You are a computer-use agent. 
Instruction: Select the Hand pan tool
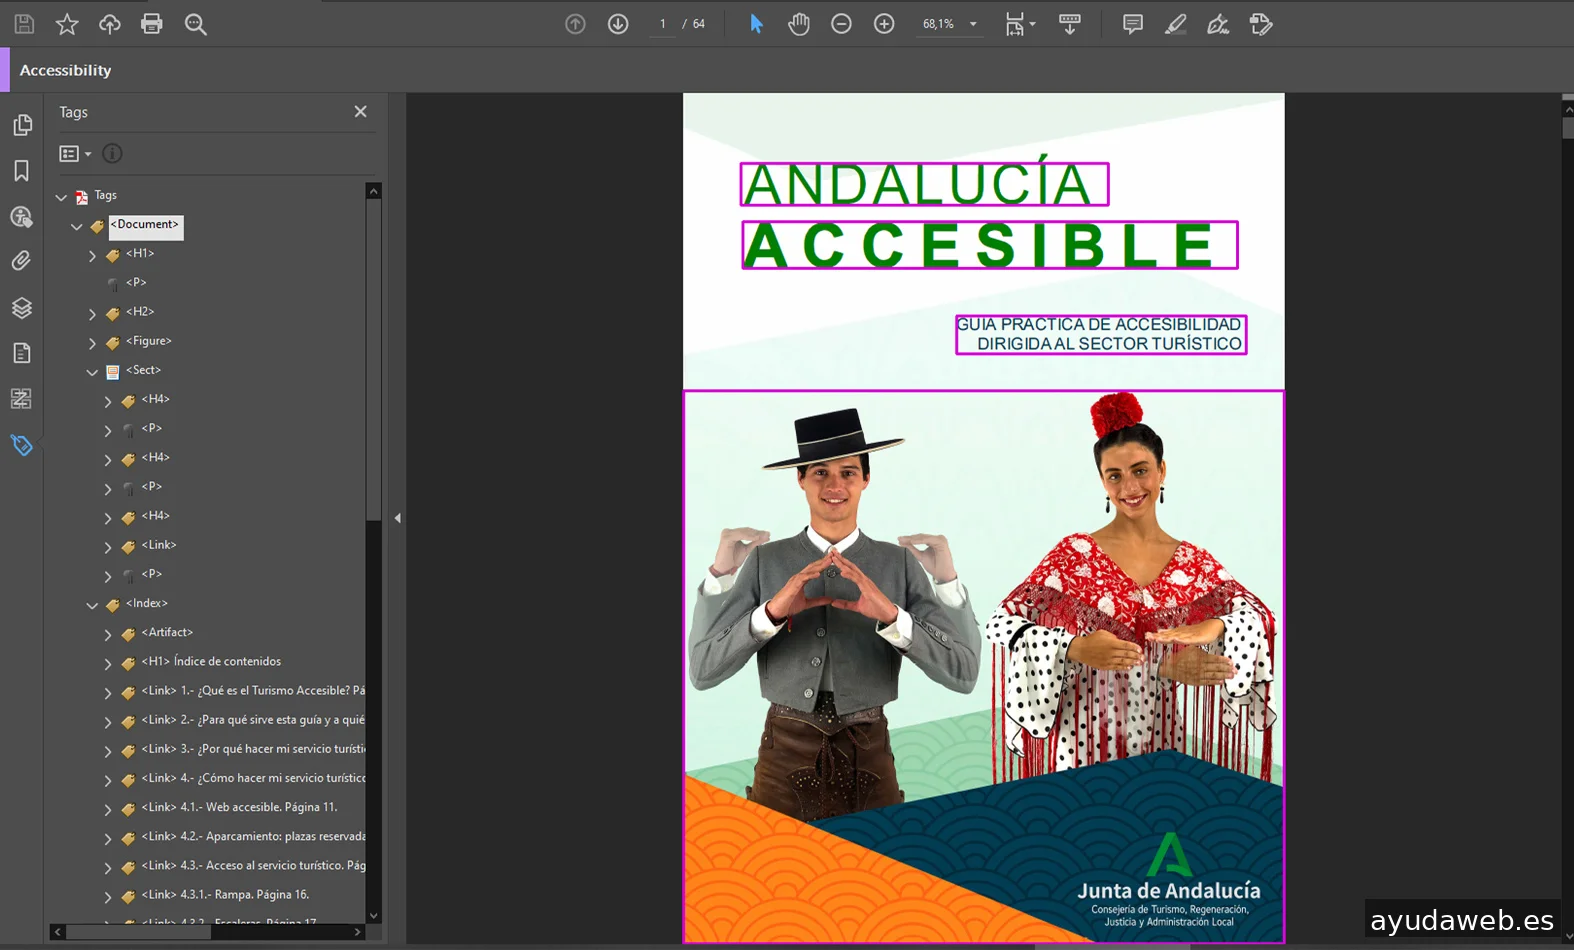tap(798, 24)
